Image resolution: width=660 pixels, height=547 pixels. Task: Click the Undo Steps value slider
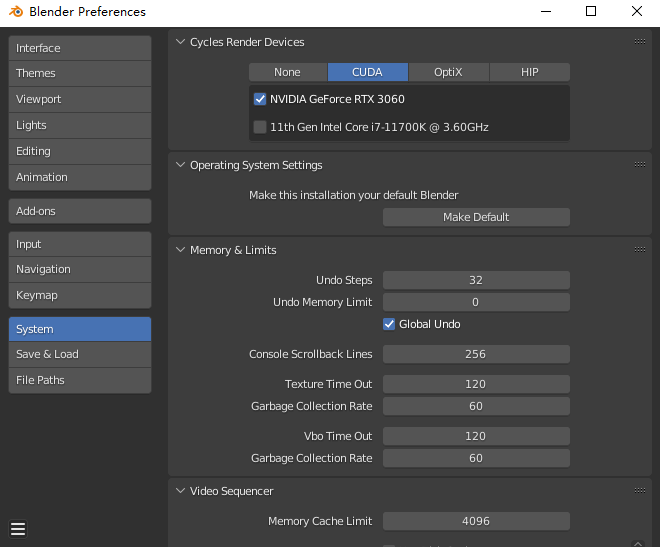(476, 280)
